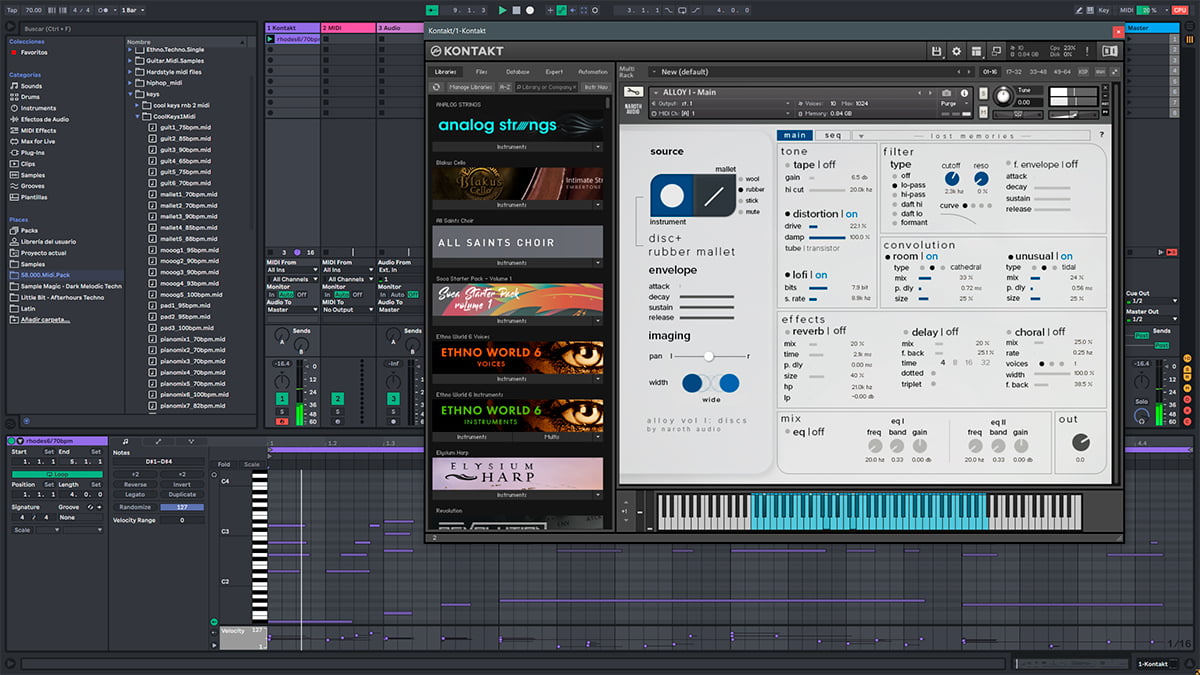This screenshot has width=1200, height=675.
Task: Select the main tab
Action: 795,135
